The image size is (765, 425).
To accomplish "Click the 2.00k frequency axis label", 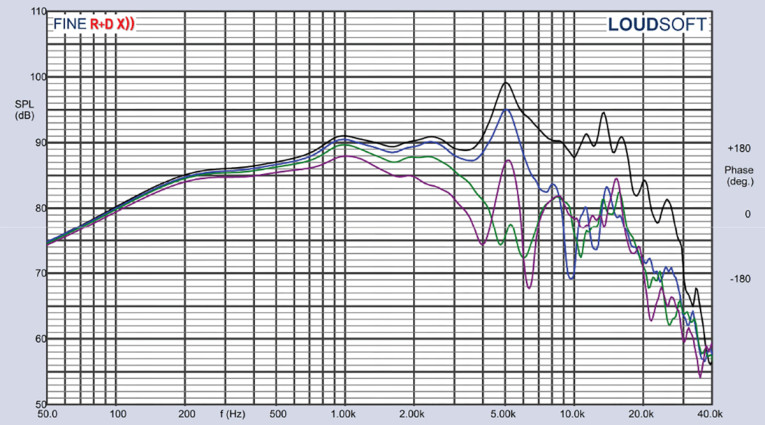I will pos(412,414).
